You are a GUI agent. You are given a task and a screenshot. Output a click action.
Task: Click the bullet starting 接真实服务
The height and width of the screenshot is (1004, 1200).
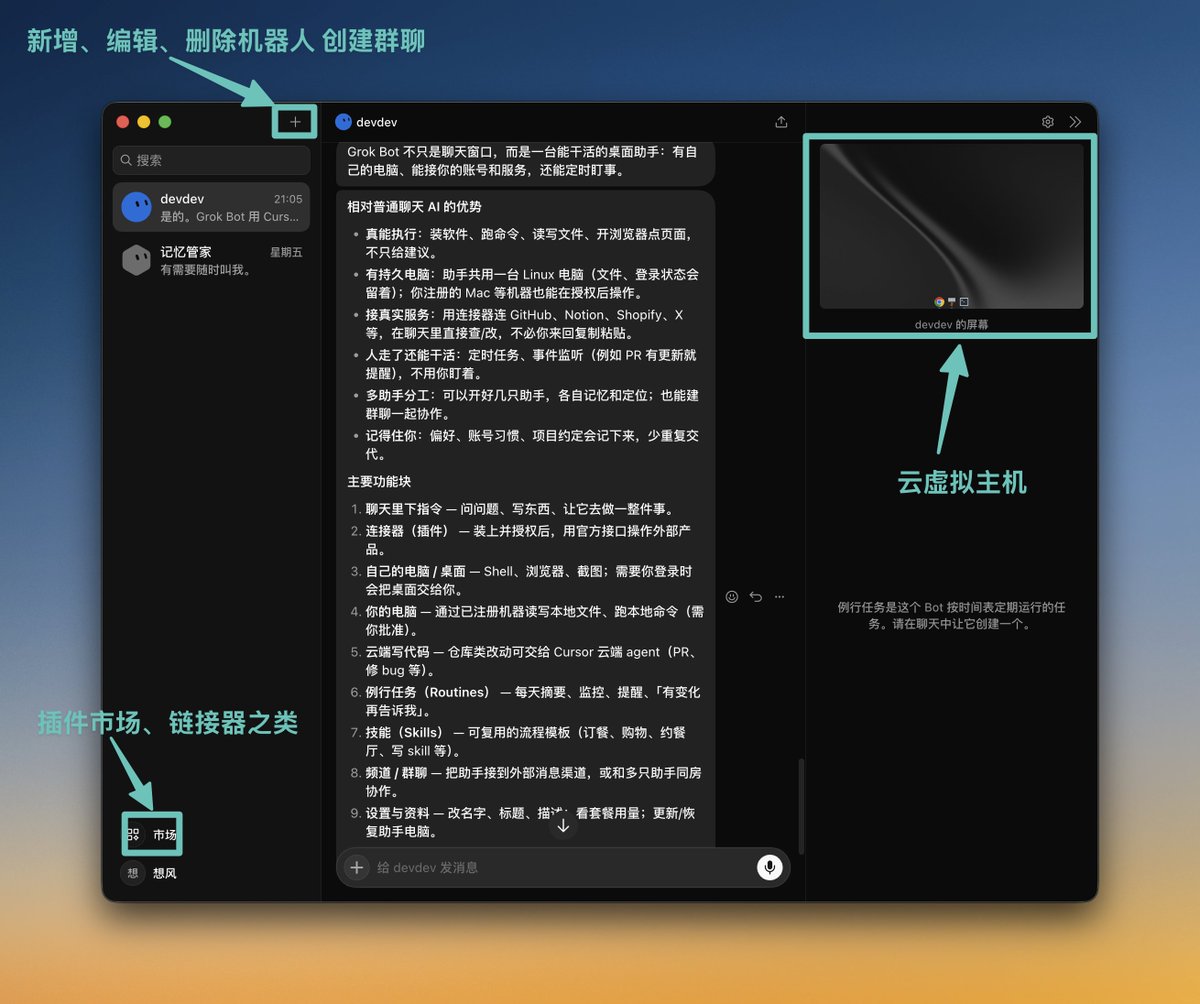525,324
